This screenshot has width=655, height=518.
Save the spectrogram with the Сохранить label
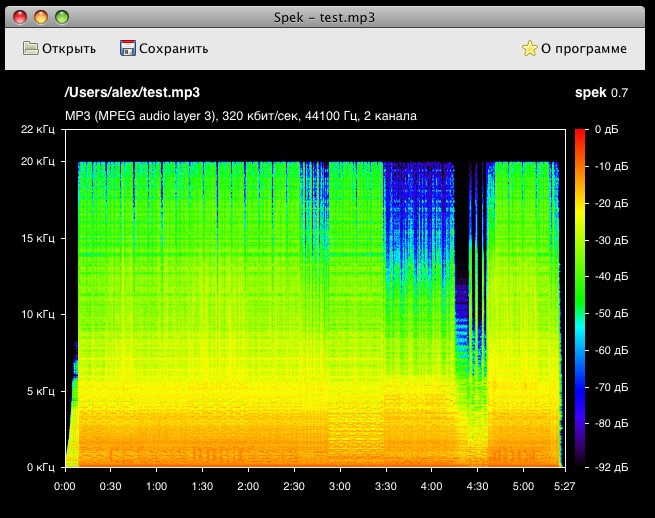[x=173, y=48]
